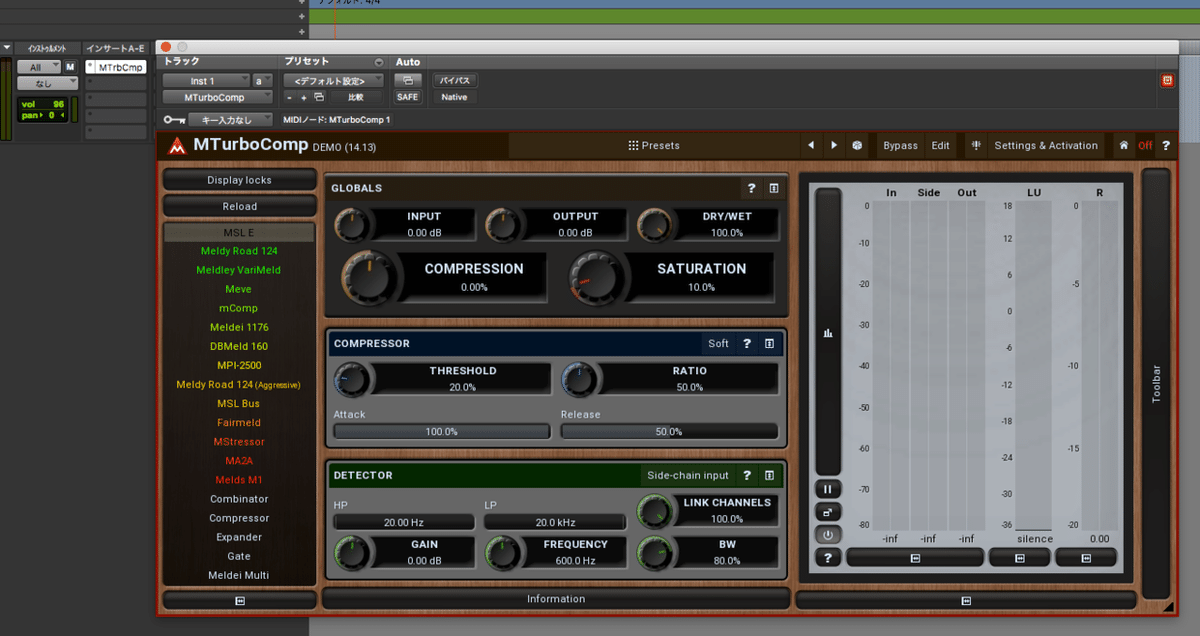Open the 'a' insert slot dropdown
Viewport: 1200px width, 636px height.
(262, 80)
